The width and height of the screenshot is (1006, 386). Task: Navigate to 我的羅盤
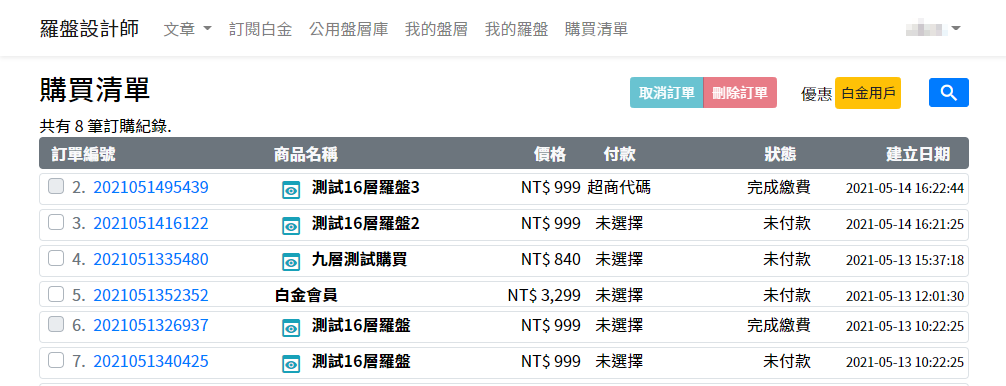click(x=516, y=29)
